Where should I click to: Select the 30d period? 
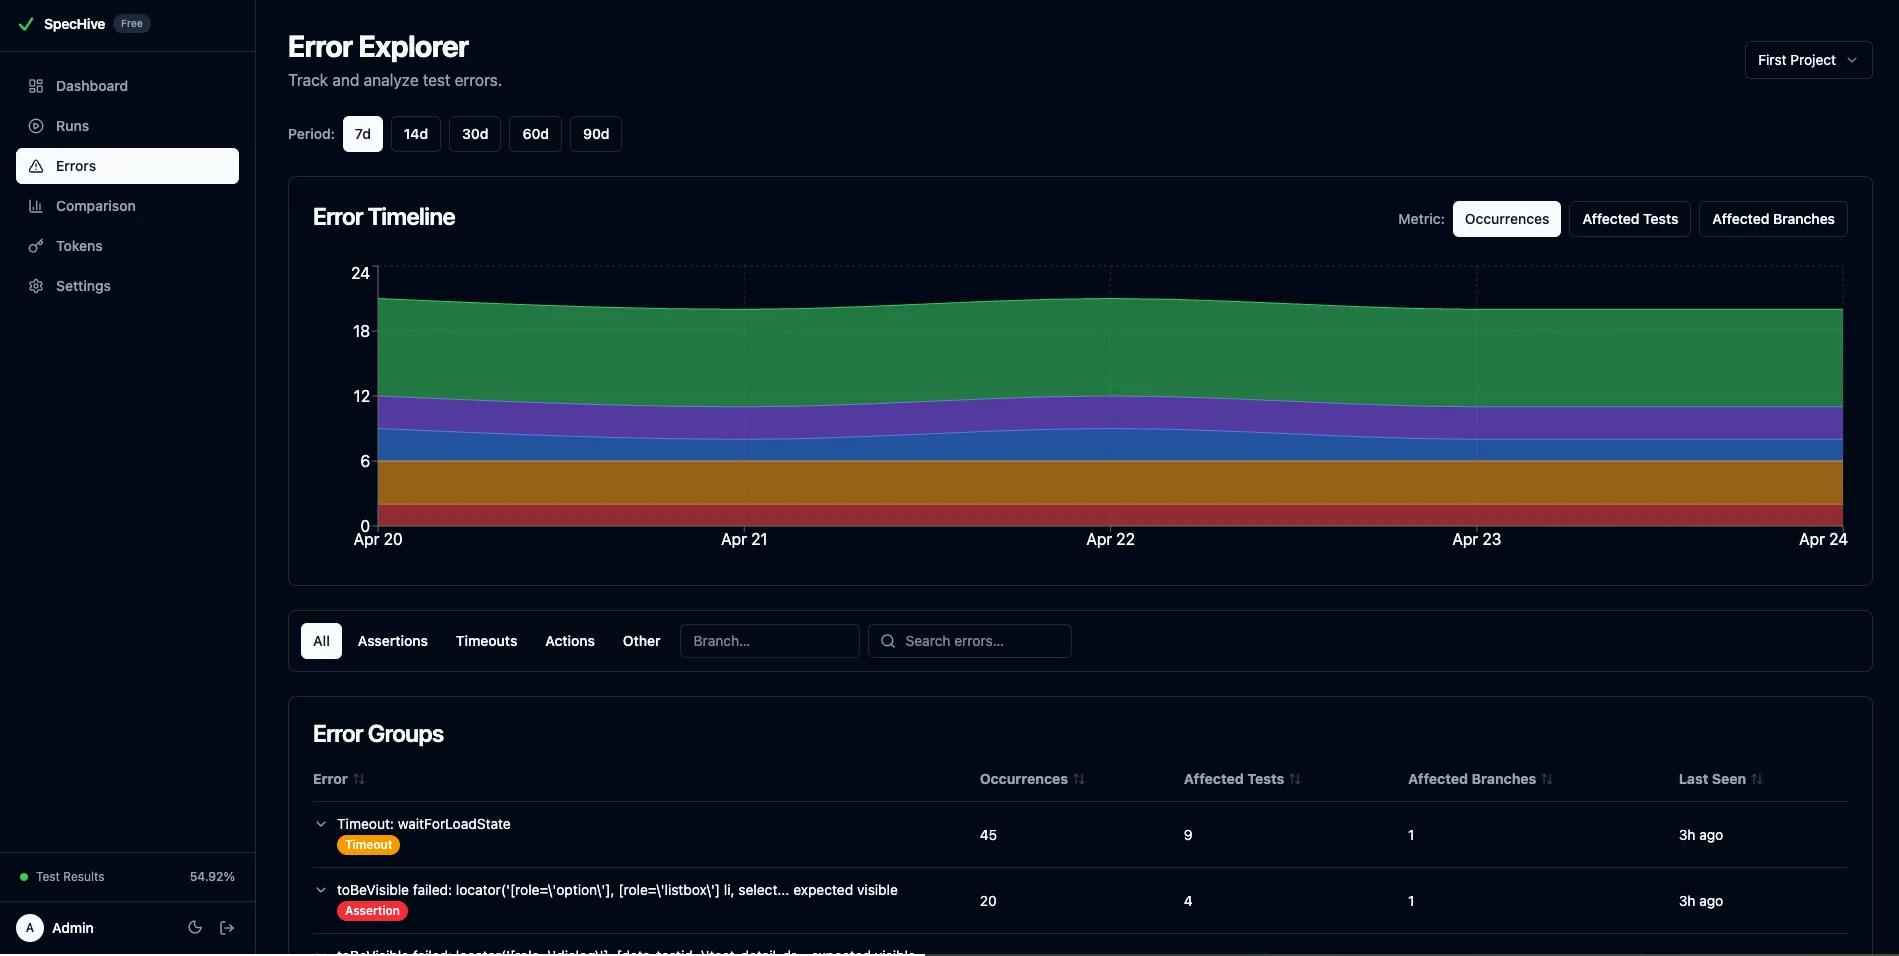point(475,134)
